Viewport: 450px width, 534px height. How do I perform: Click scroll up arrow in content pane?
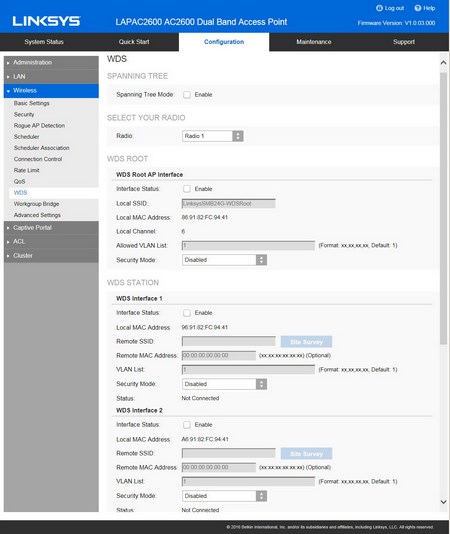(x=443, y=63)
